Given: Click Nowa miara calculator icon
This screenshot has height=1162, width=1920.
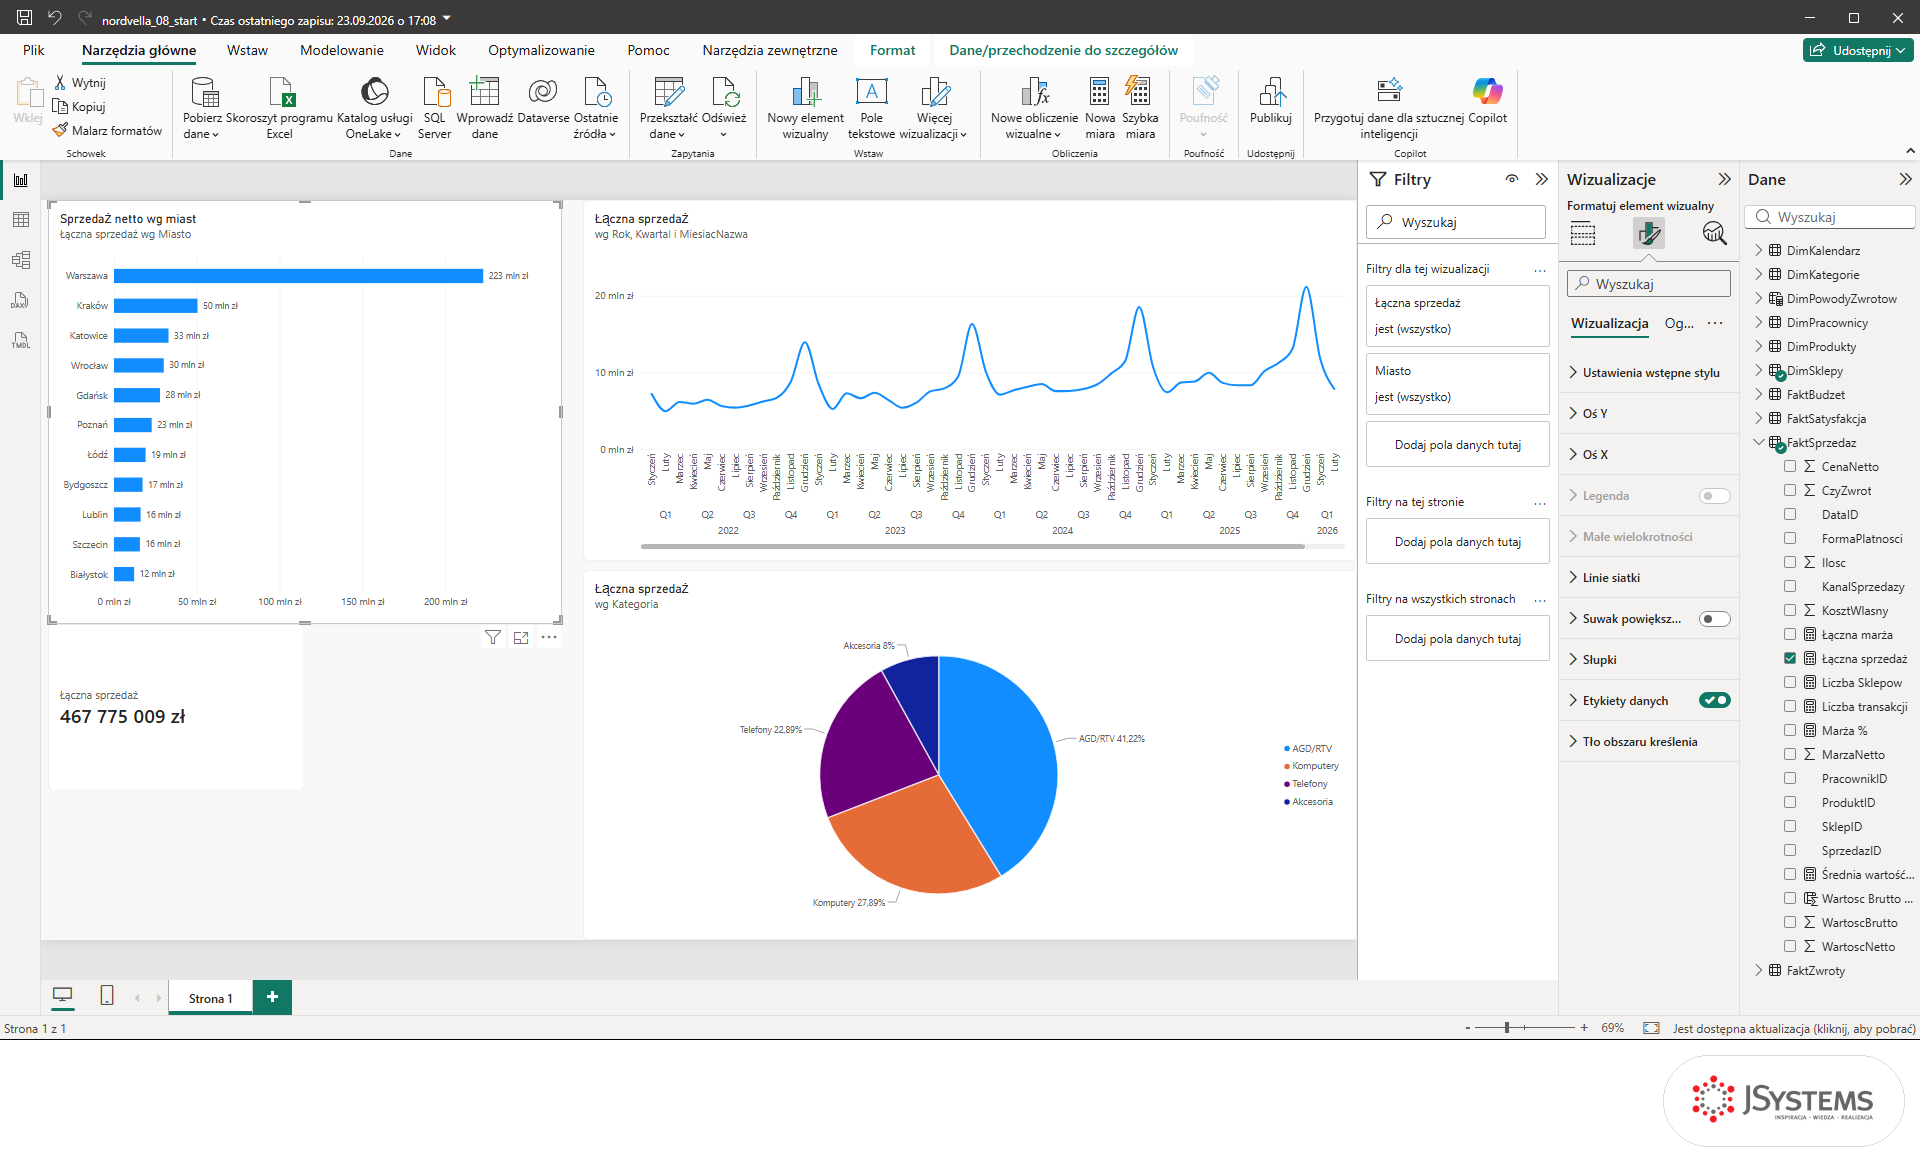Looking at the screenshot, I should click(x=1099, y=92).
